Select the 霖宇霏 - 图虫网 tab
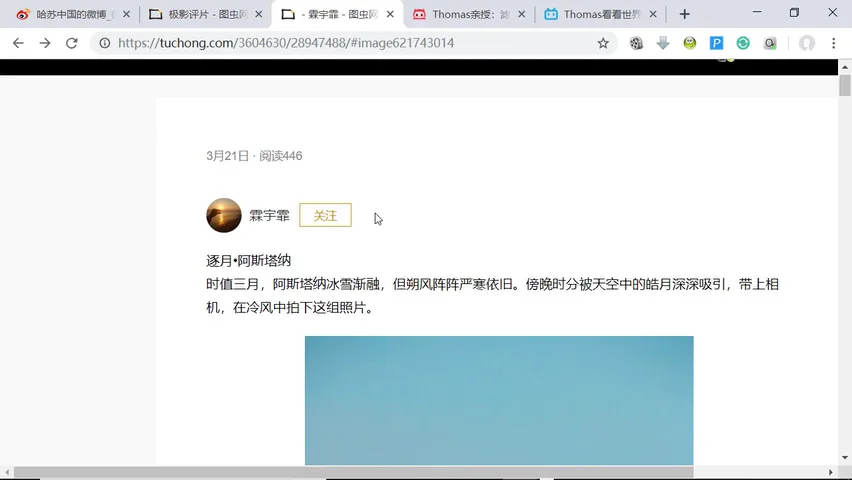This screenshot has height=480, width=852. 337,14
